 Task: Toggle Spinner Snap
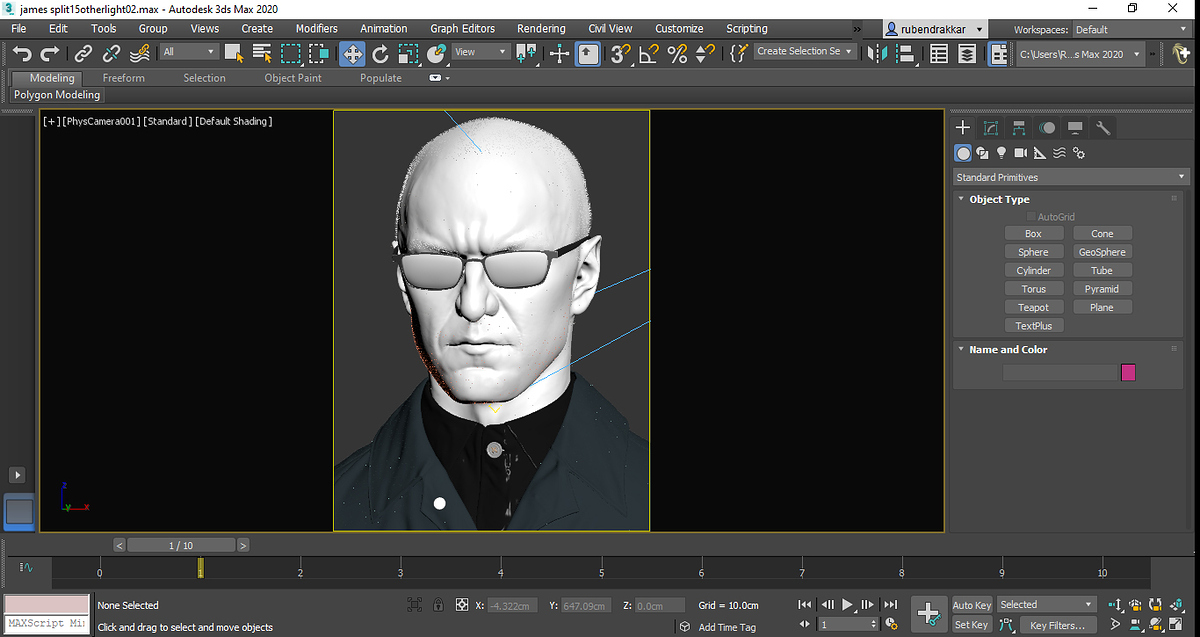706,54
